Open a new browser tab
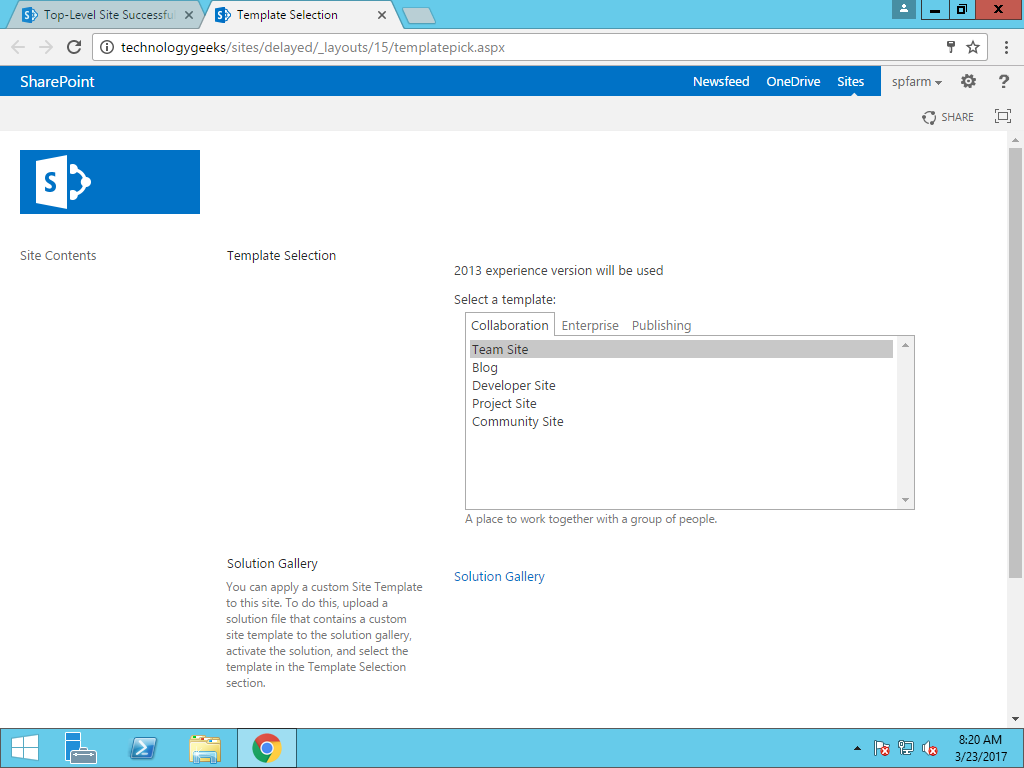The width and height of the screenshot is (1024, 768). (x=419, y=16)
